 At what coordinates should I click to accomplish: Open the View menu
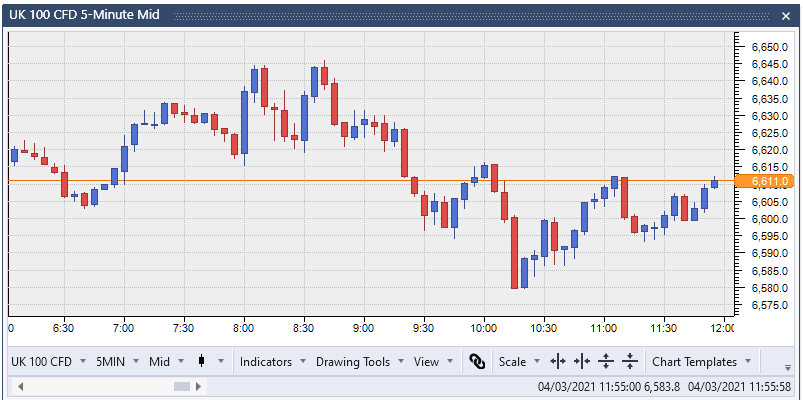pos(433,362)
